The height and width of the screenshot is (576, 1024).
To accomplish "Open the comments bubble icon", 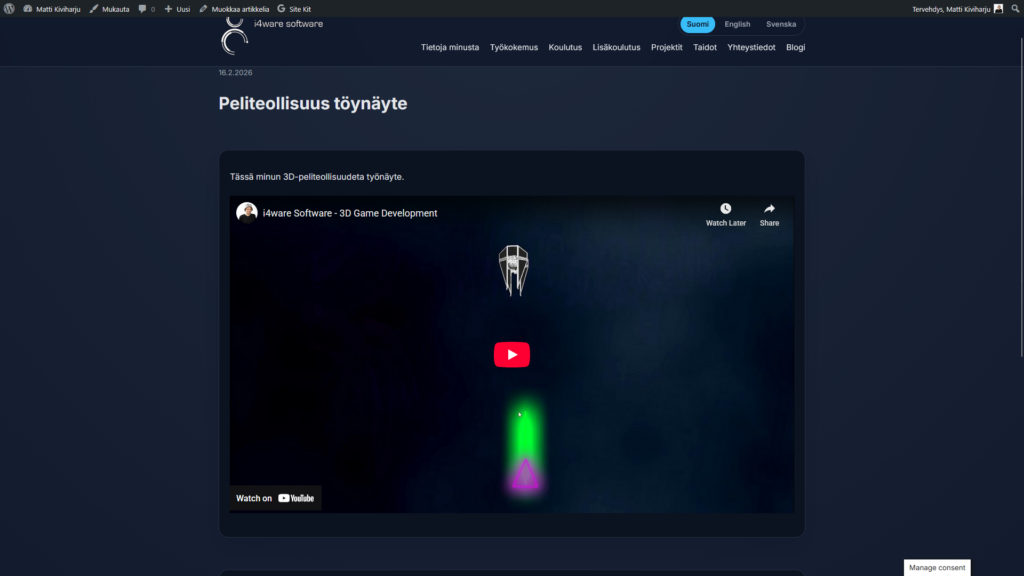I will [x=143, y=8].
